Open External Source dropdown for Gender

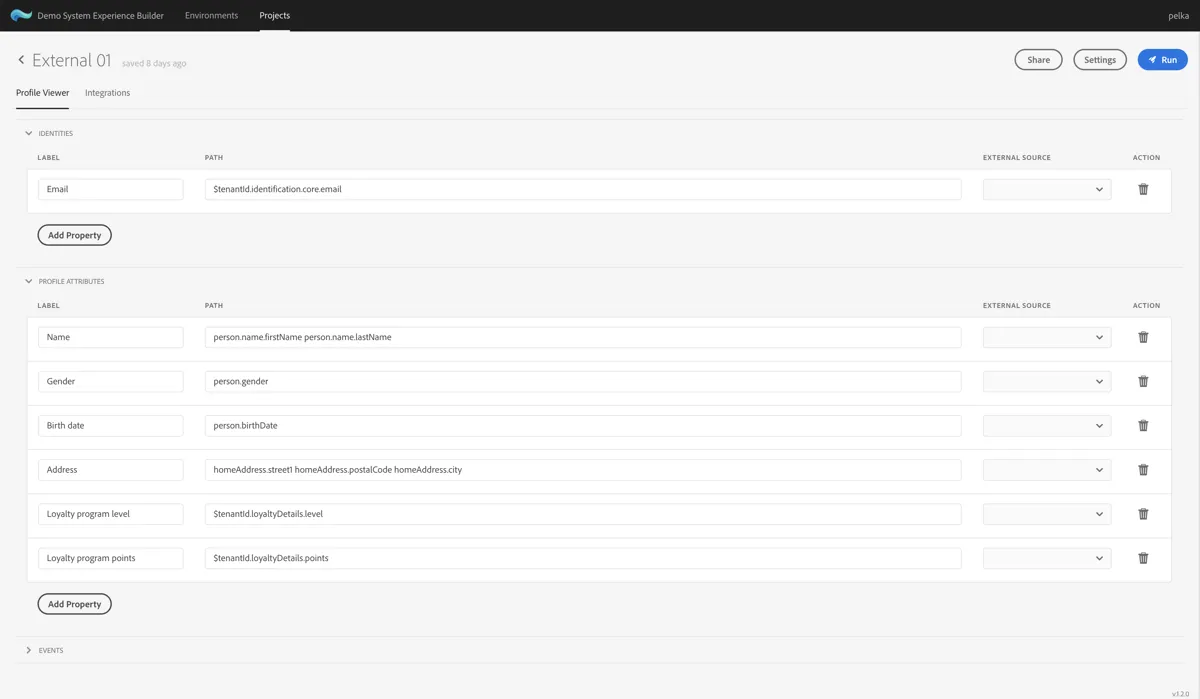(1047, 381)
